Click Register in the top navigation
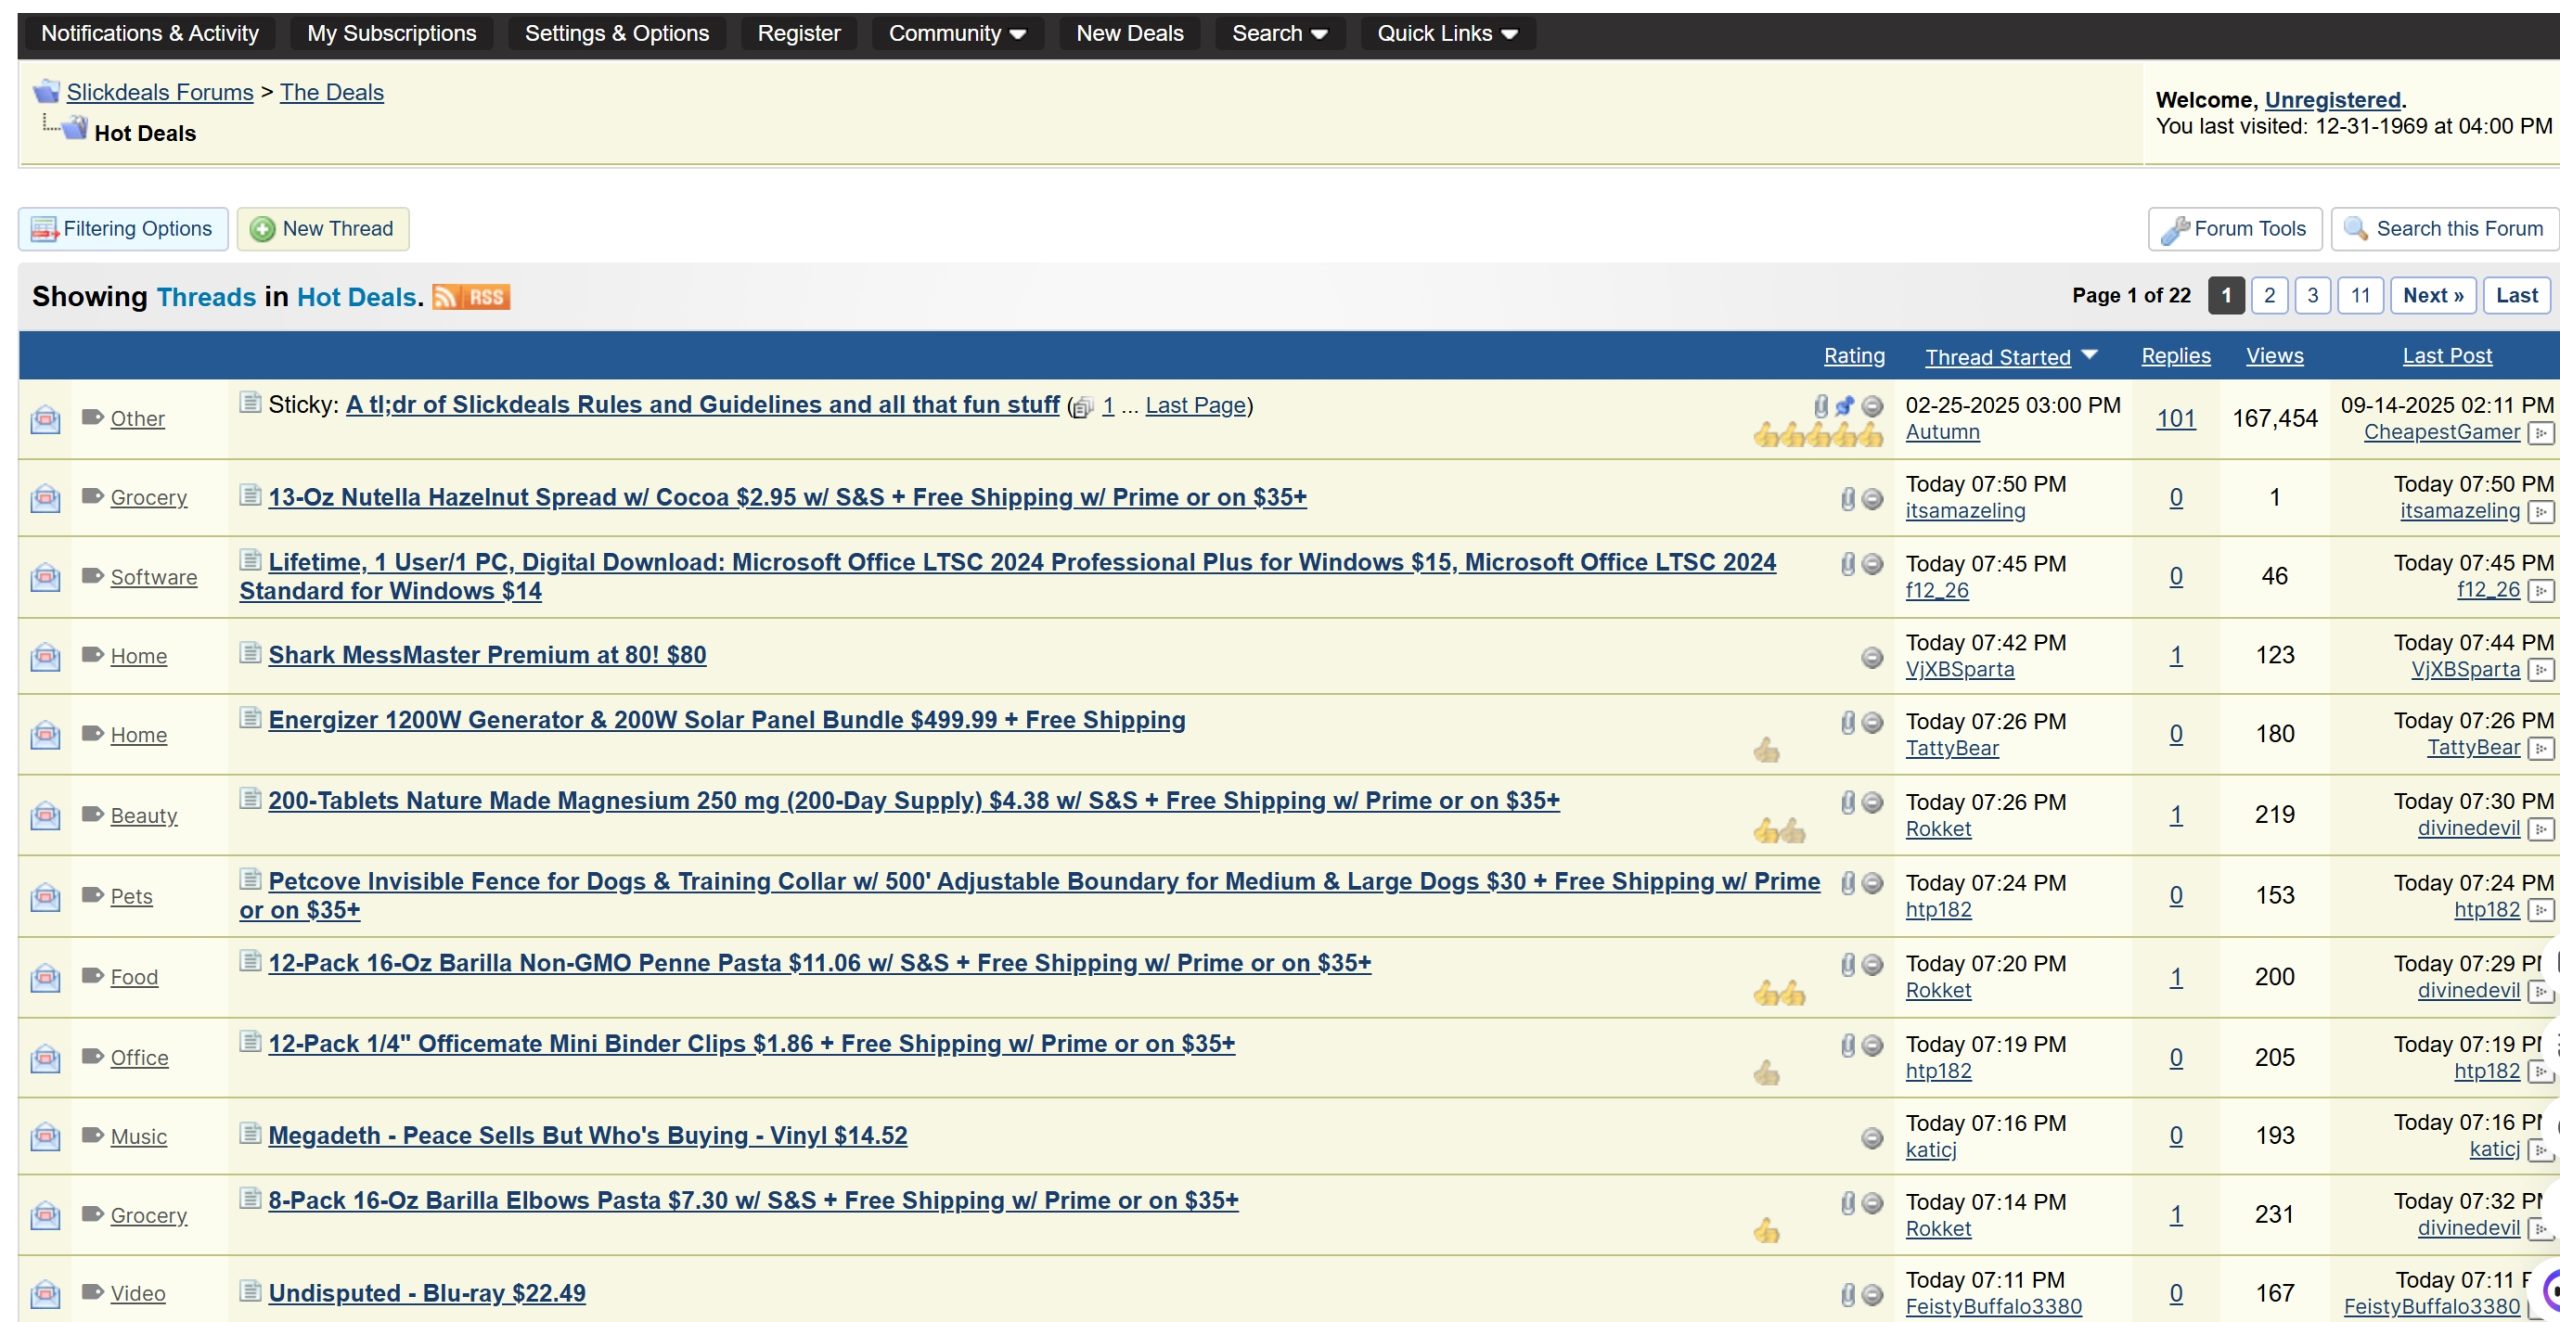 [799, 33]
